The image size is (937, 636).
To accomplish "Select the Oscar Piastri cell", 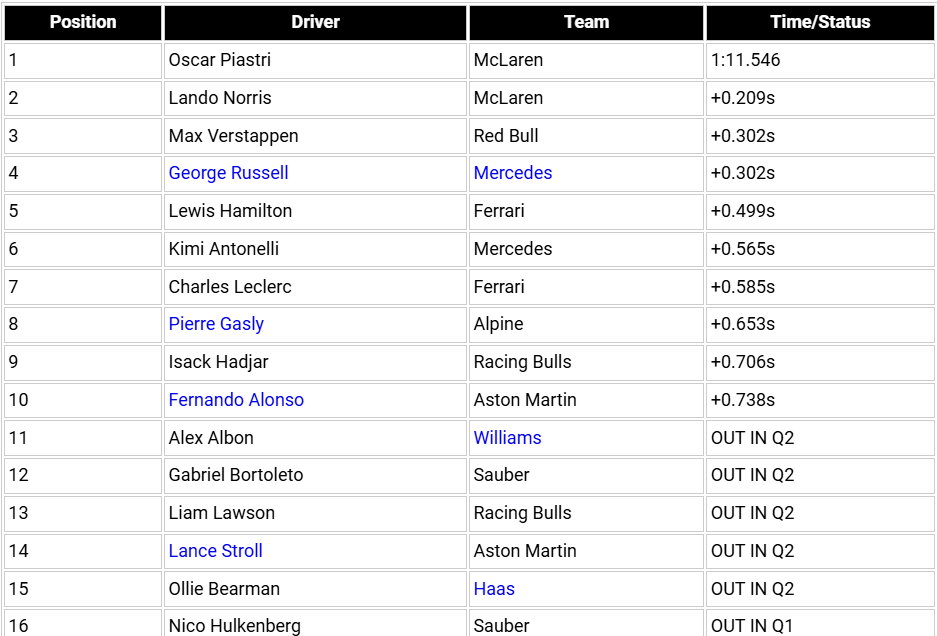I will click(x=315, y=60).
